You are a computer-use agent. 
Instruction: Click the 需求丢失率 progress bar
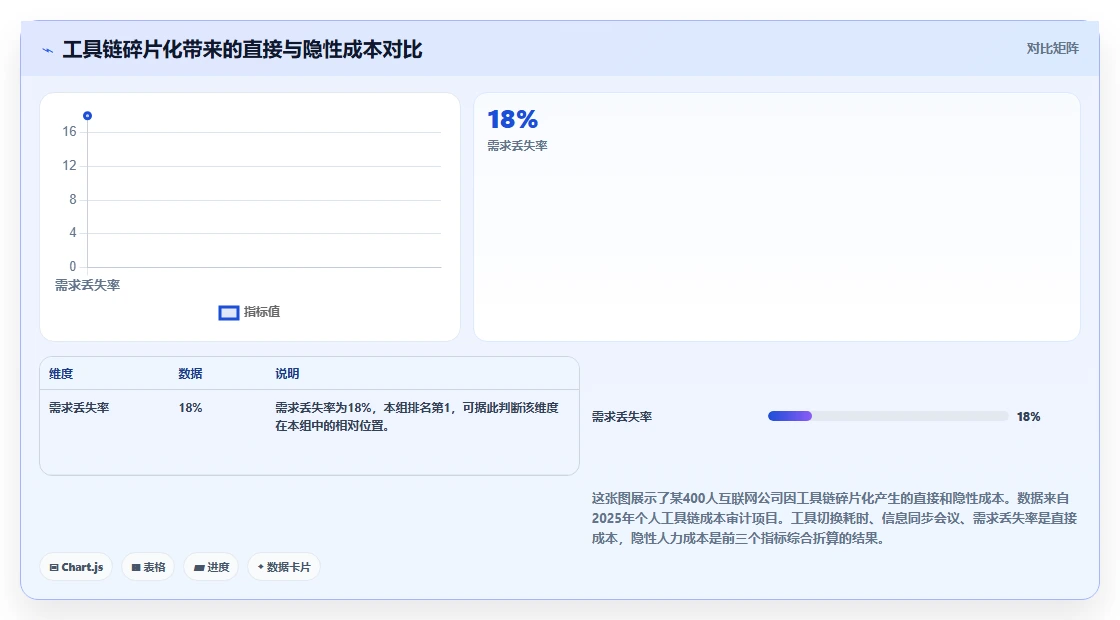tap(887, 416)
